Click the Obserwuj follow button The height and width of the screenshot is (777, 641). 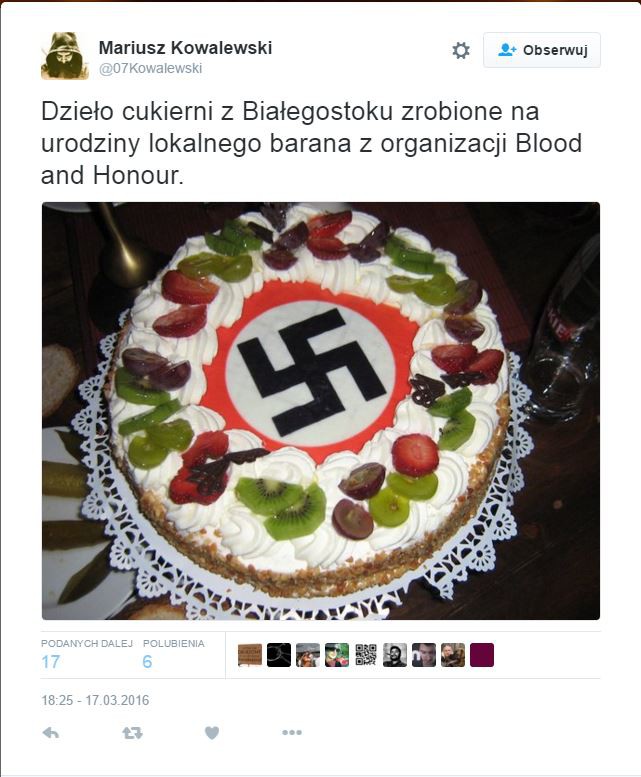542,50
